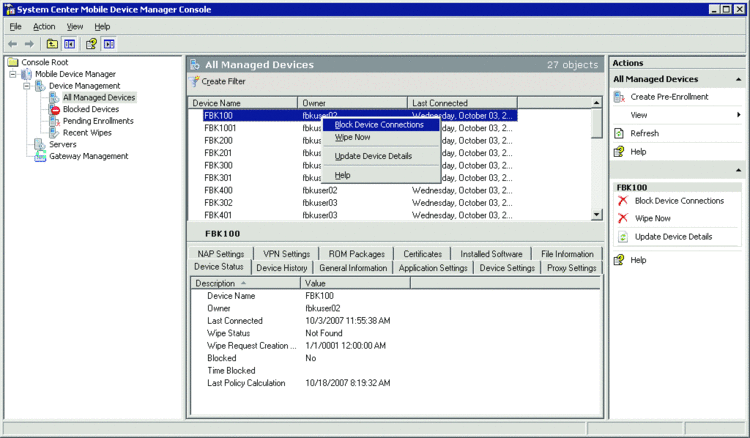Toggle the Show/Hide Action Pane toolbar icon

coord(108,44)
